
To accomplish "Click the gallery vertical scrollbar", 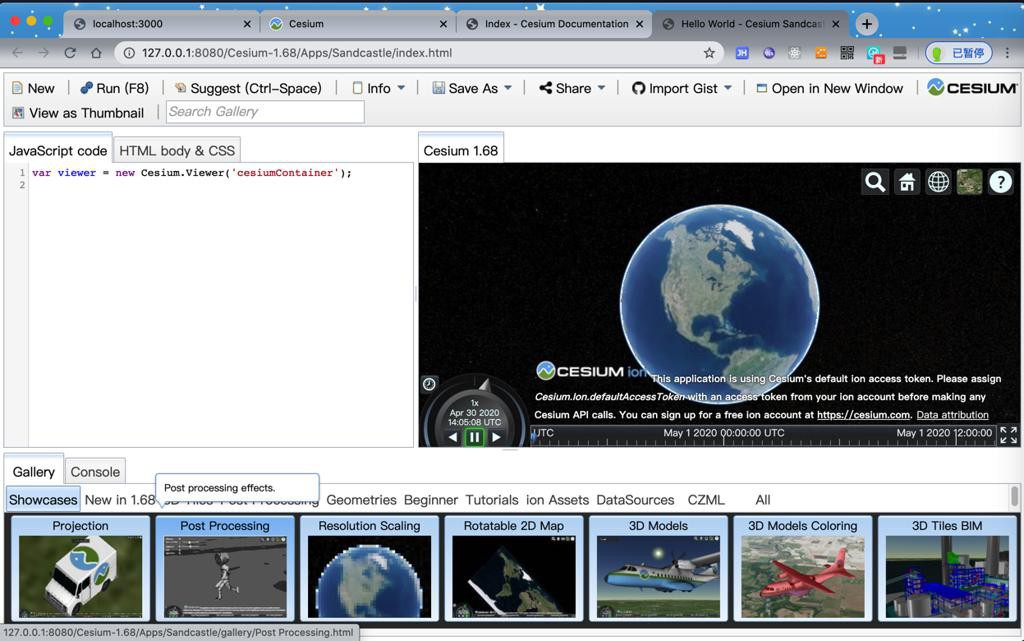I will click(1014, 496).
